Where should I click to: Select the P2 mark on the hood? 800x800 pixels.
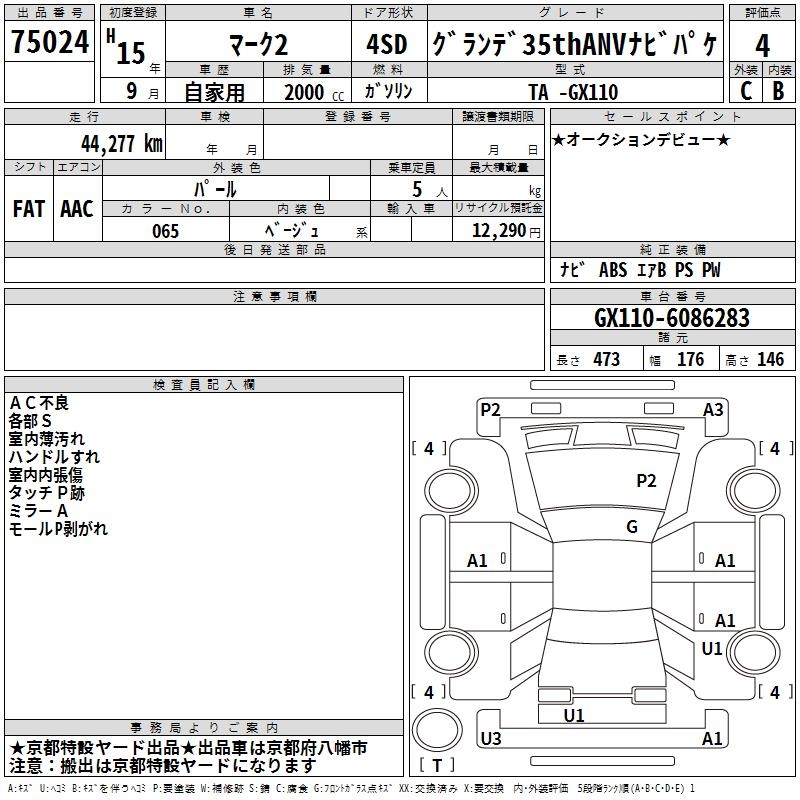pos(646,481)
